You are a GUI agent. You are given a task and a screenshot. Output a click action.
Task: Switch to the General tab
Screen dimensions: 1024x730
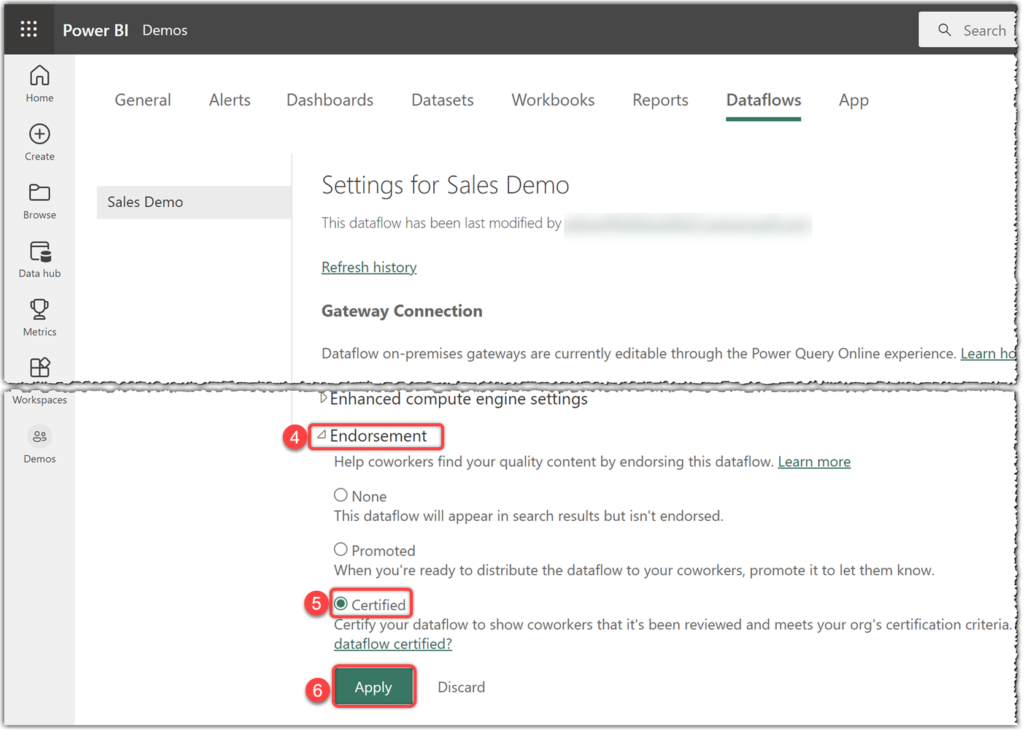pyautogui.click(x=143, y=100)
